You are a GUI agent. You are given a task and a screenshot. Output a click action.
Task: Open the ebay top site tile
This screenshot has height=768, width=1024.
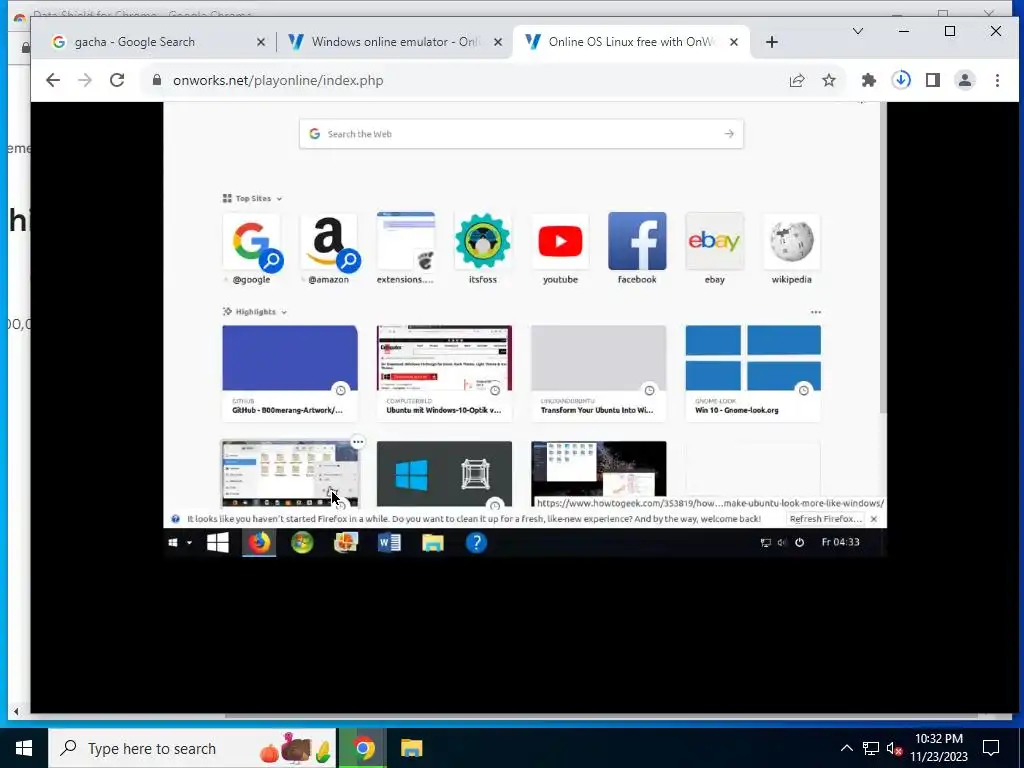point(714,249)
